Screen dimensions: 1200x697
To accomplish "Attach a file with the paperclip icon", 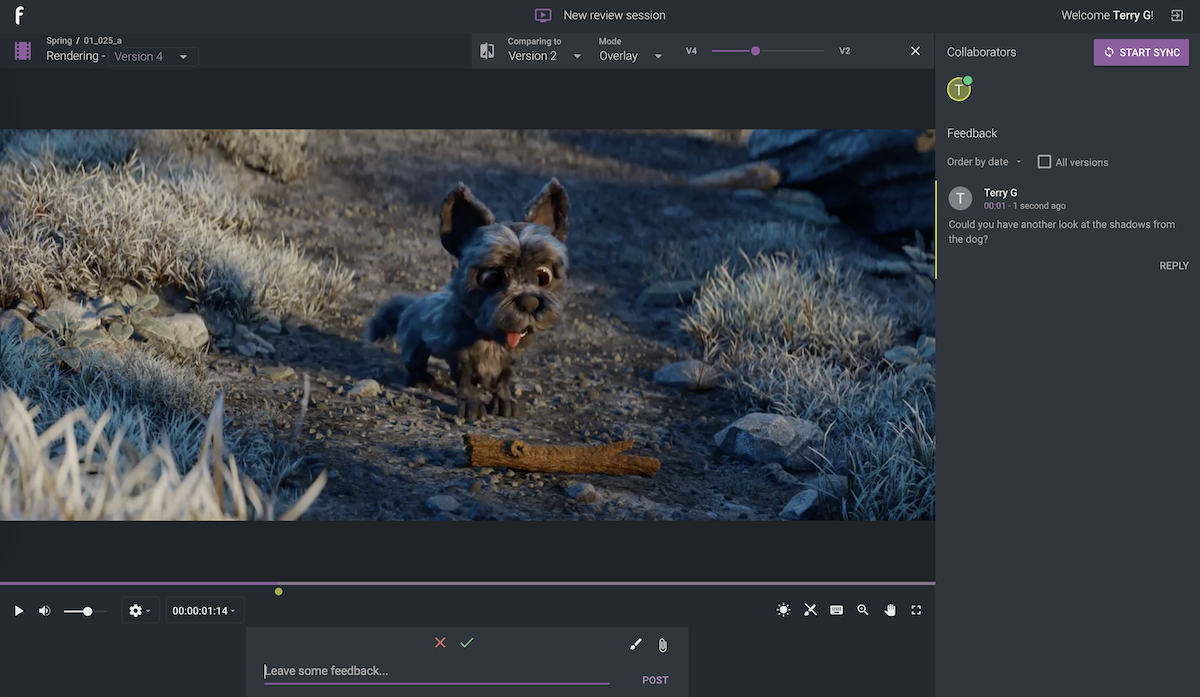I will click(x=662, y=645).
